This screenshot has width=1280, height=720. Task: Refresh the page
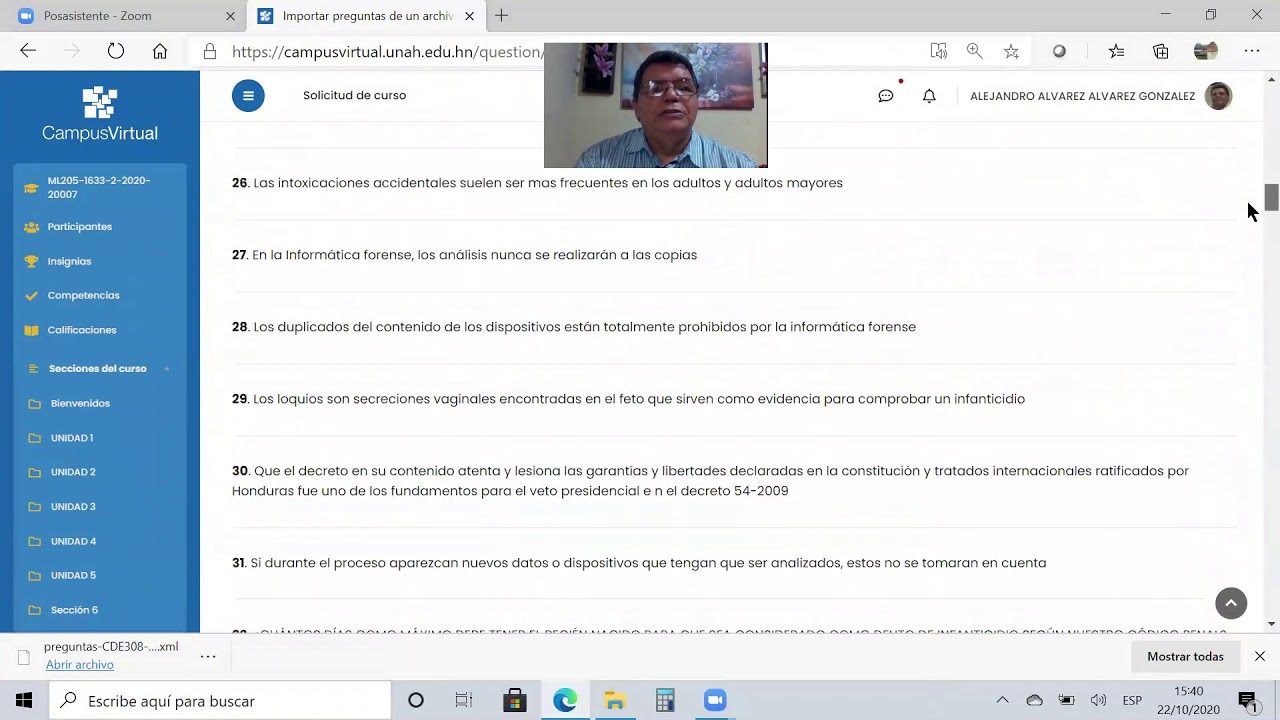coord(116,51)
